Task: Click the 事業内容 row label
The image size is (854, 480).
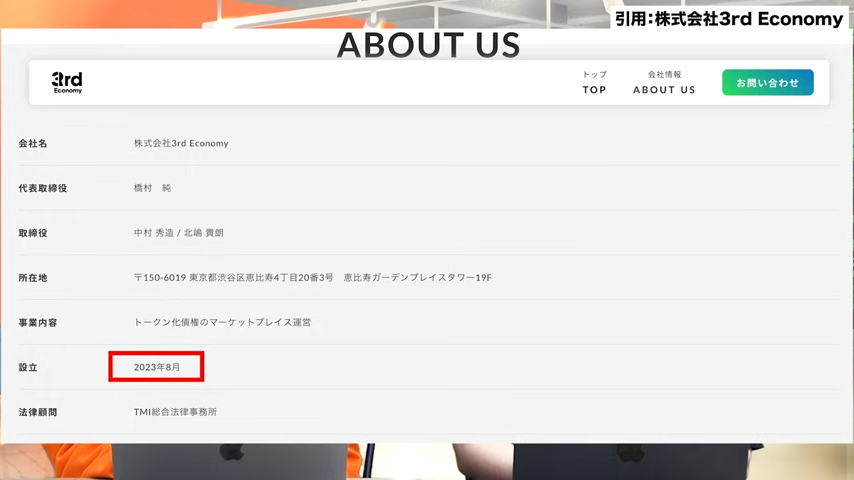Action: 38,323
